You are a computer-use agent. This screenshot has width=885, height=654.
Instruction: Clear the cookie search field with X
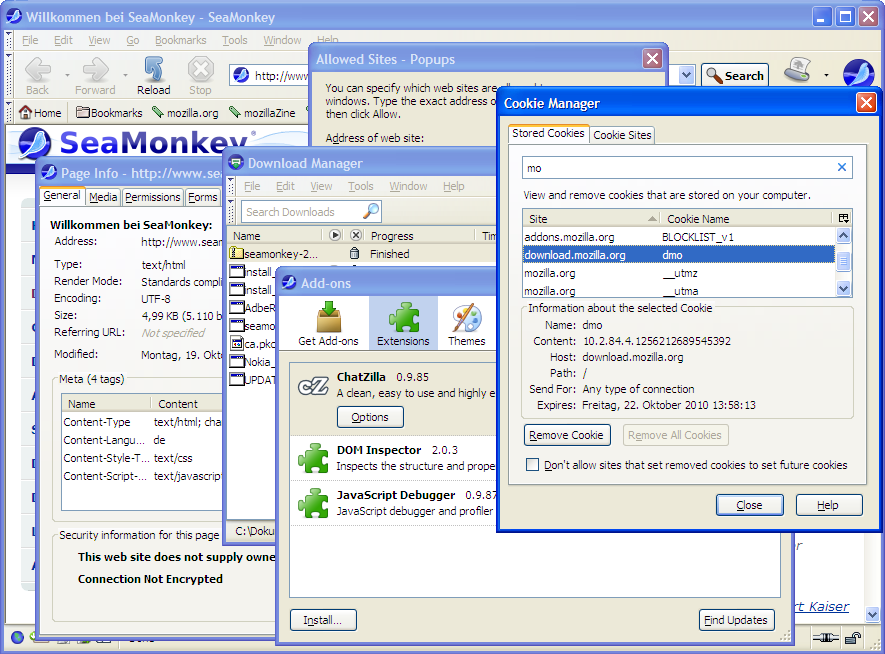click(842, 168)
